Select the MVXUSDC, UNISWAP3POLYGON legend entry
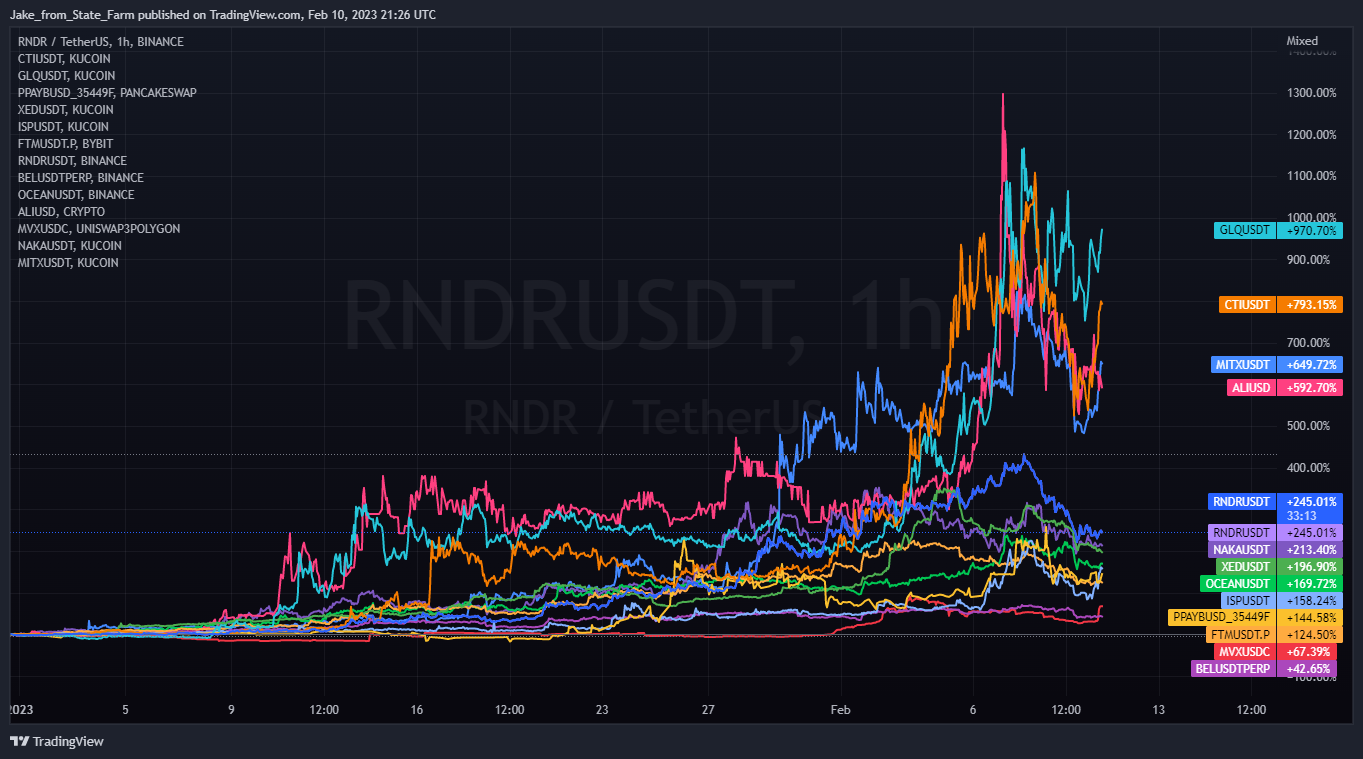This screenshot has height=759, width=1363. 99,229
